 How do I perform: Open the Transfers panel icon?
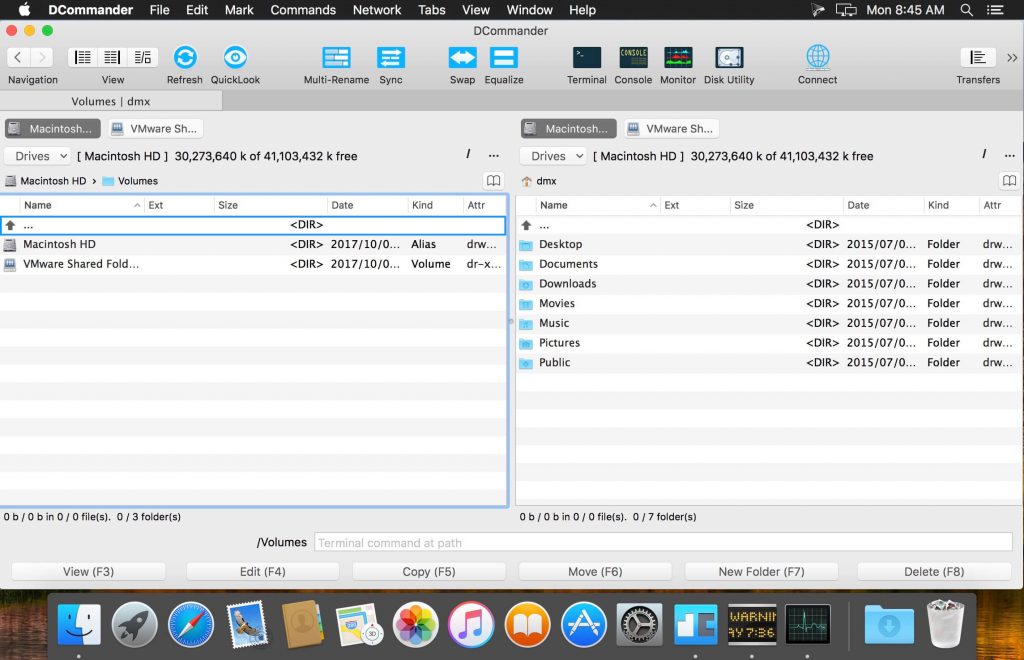(977, 57)
